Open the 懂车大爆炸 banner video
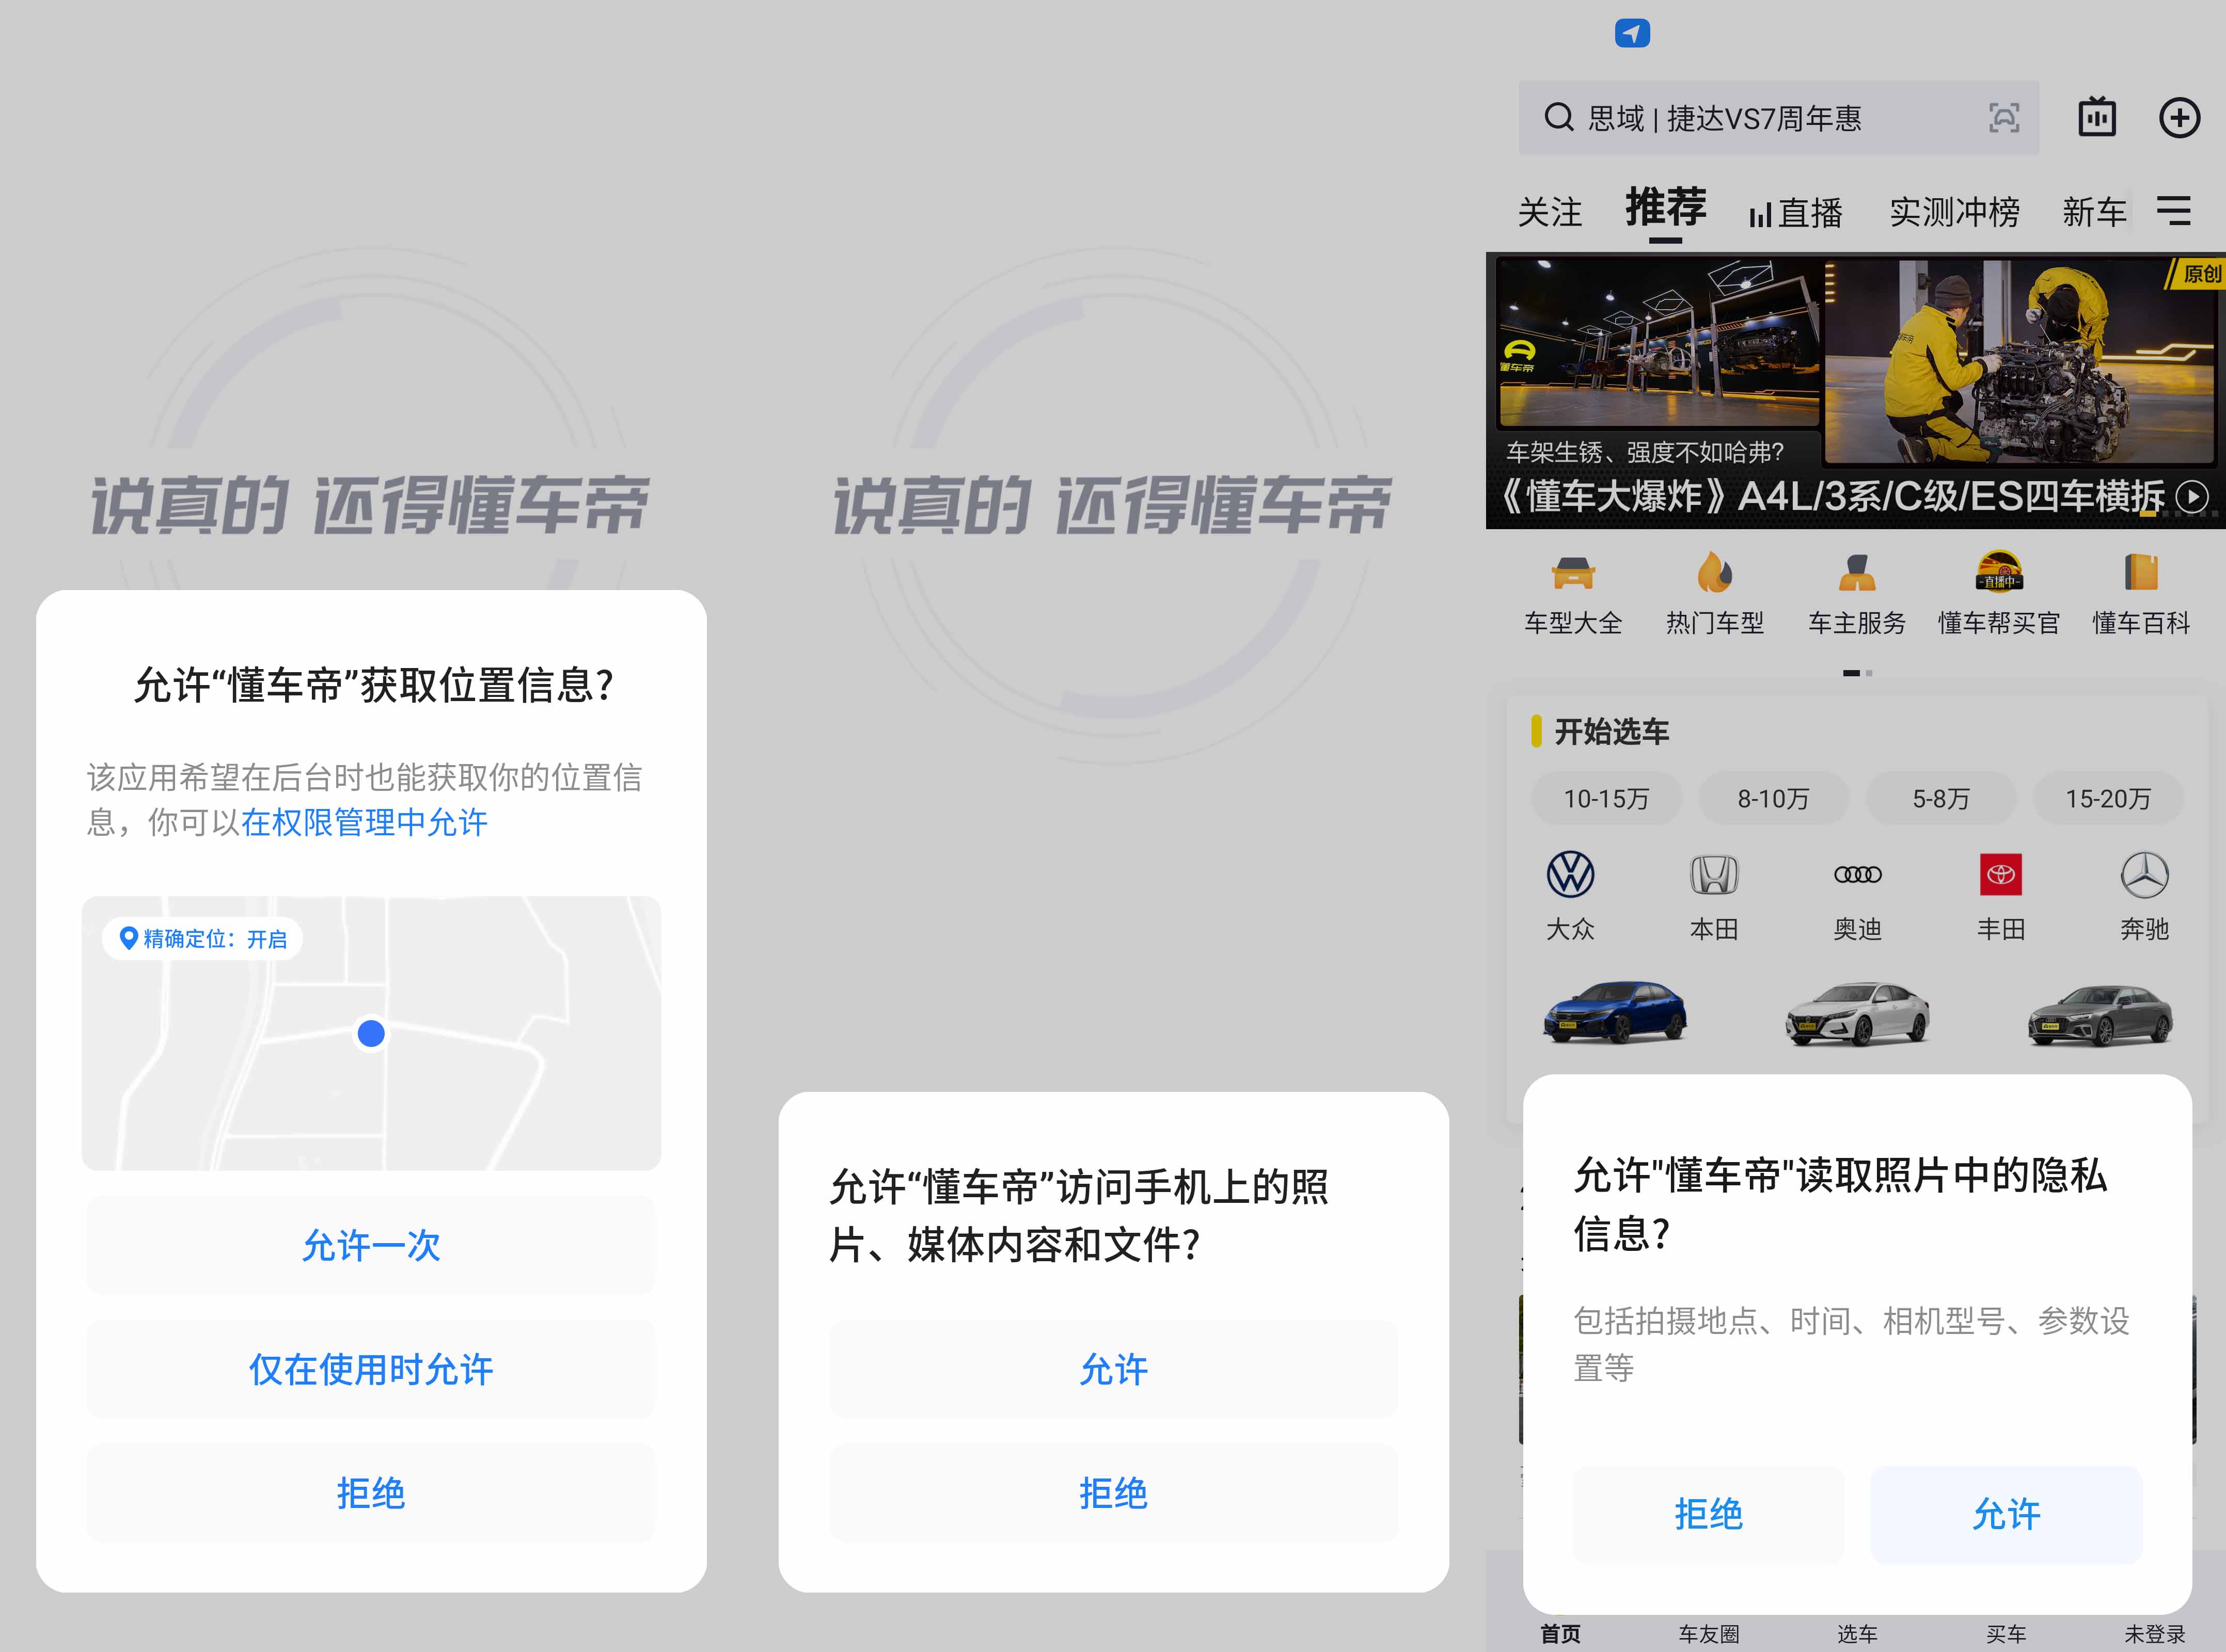 click(1856, 391)
